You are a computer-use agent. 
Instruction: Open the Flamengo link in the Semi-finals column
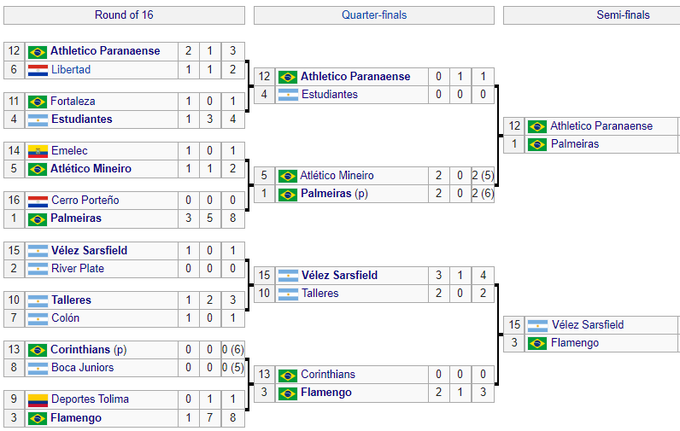click(574, 343)
